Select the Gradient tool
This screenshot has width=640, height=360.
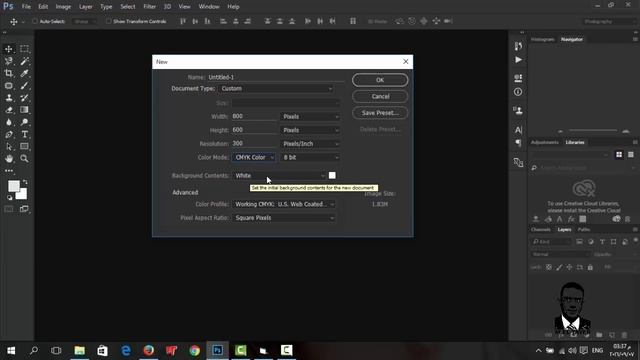point(24,110)
